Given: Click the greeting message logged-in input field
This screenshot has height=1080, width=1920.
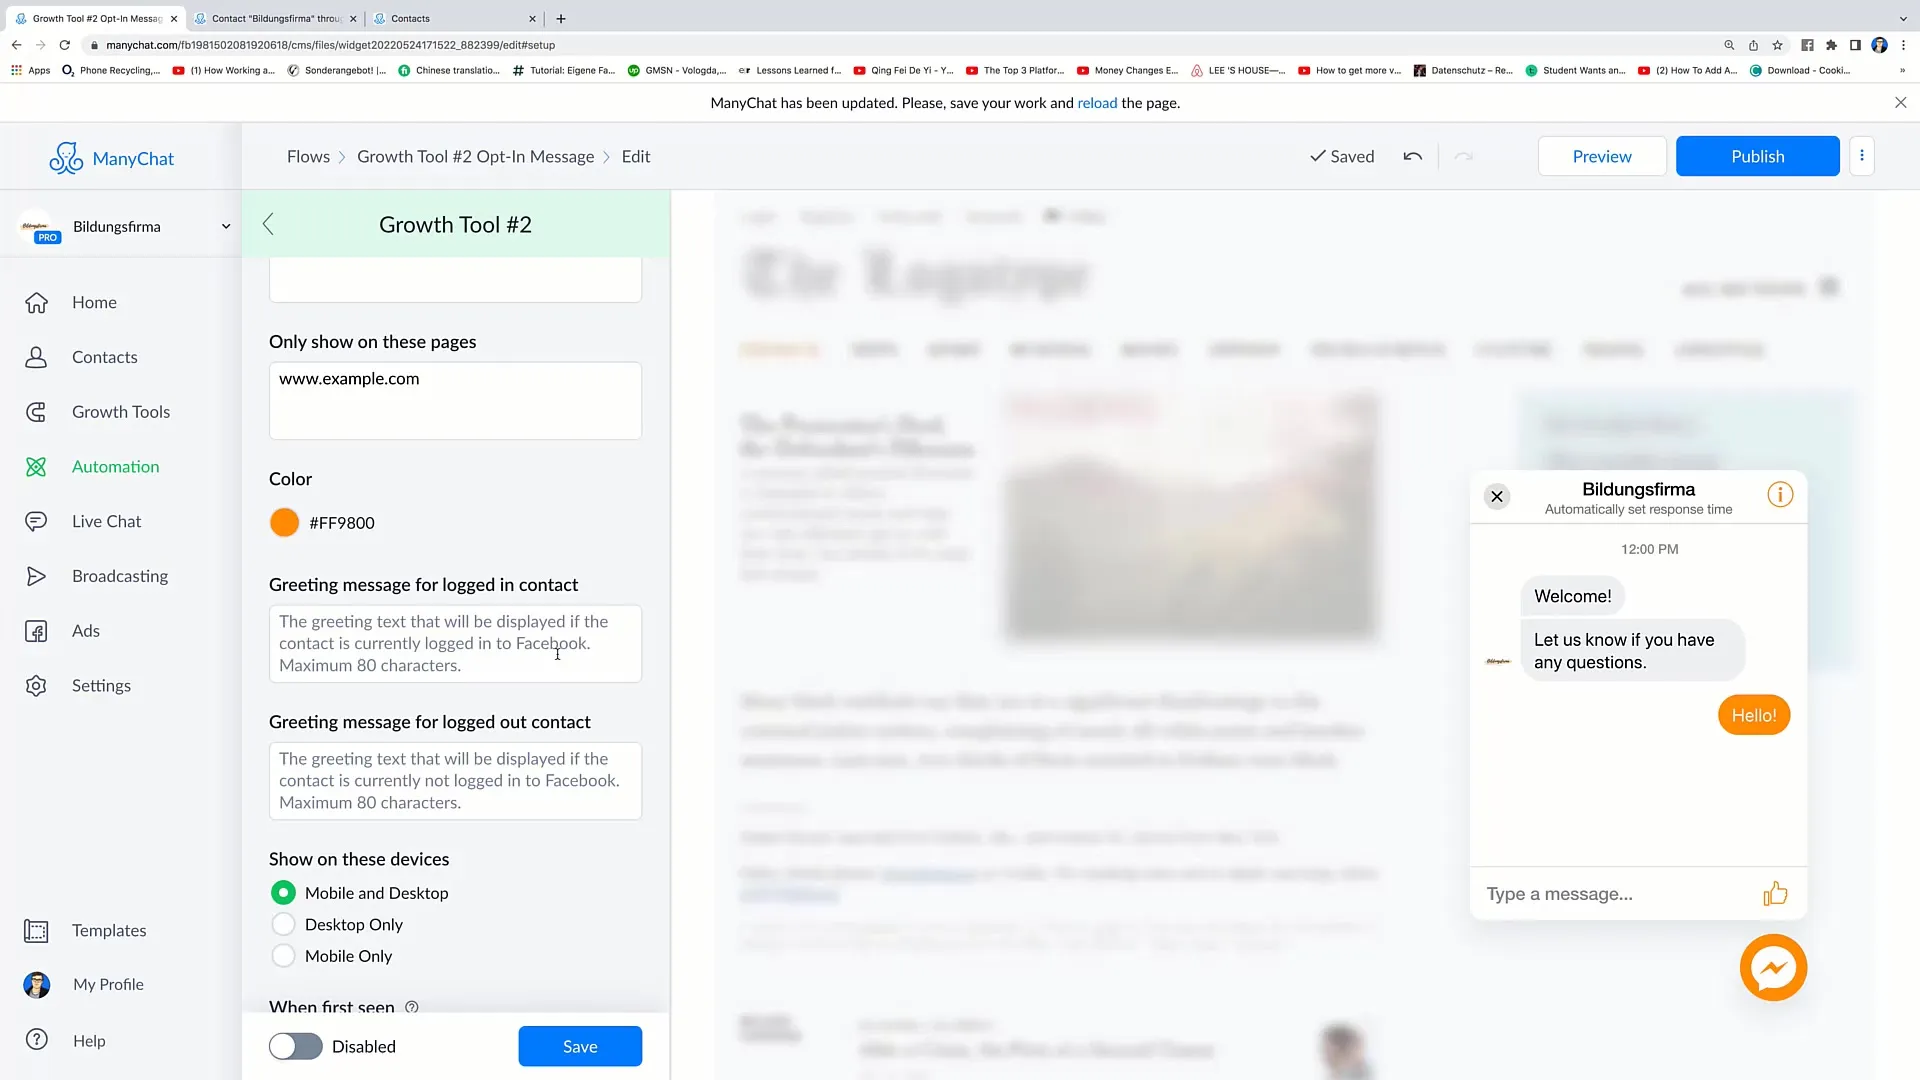Looking at the screenshot, I should pyautogui.click(x=454, y=642).
